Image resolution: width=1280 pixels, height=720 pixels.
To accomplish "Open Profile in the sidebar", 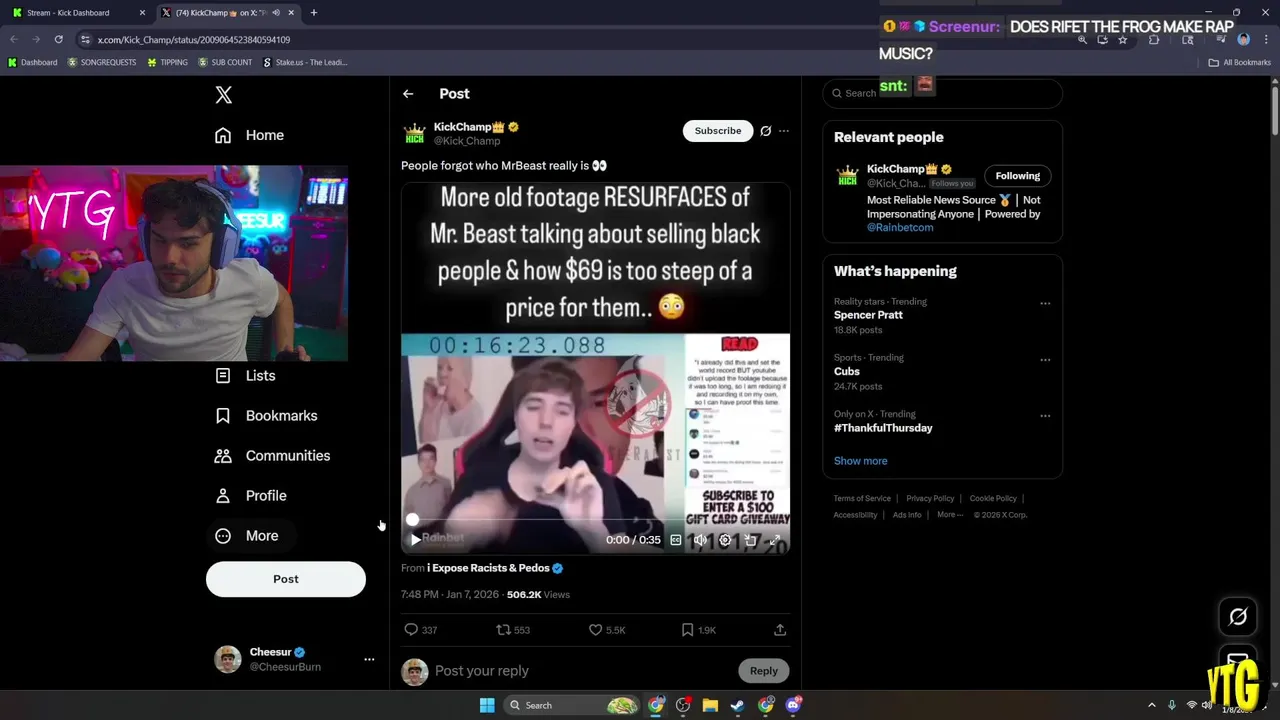I will pos(252,496).
